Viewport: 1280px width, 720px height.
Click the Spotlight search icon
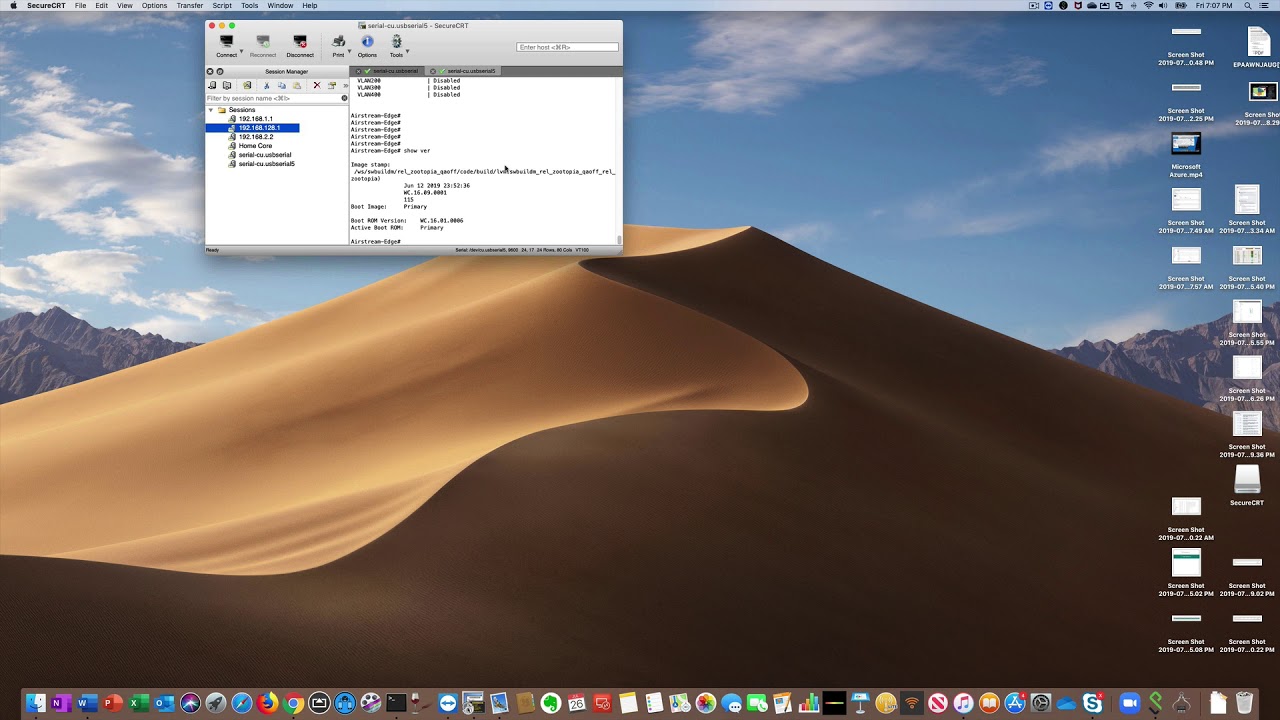pyautogui.click(x=1248, y=6)
